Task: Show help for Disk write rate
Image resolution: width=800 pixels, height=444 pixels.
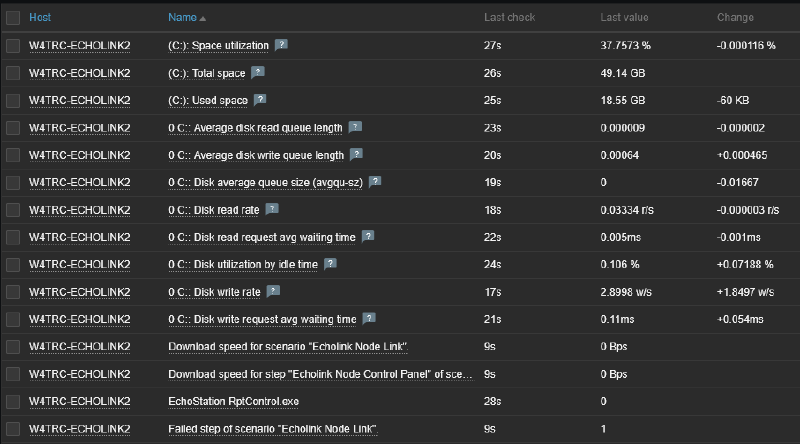Action: (x=273, y=291)
